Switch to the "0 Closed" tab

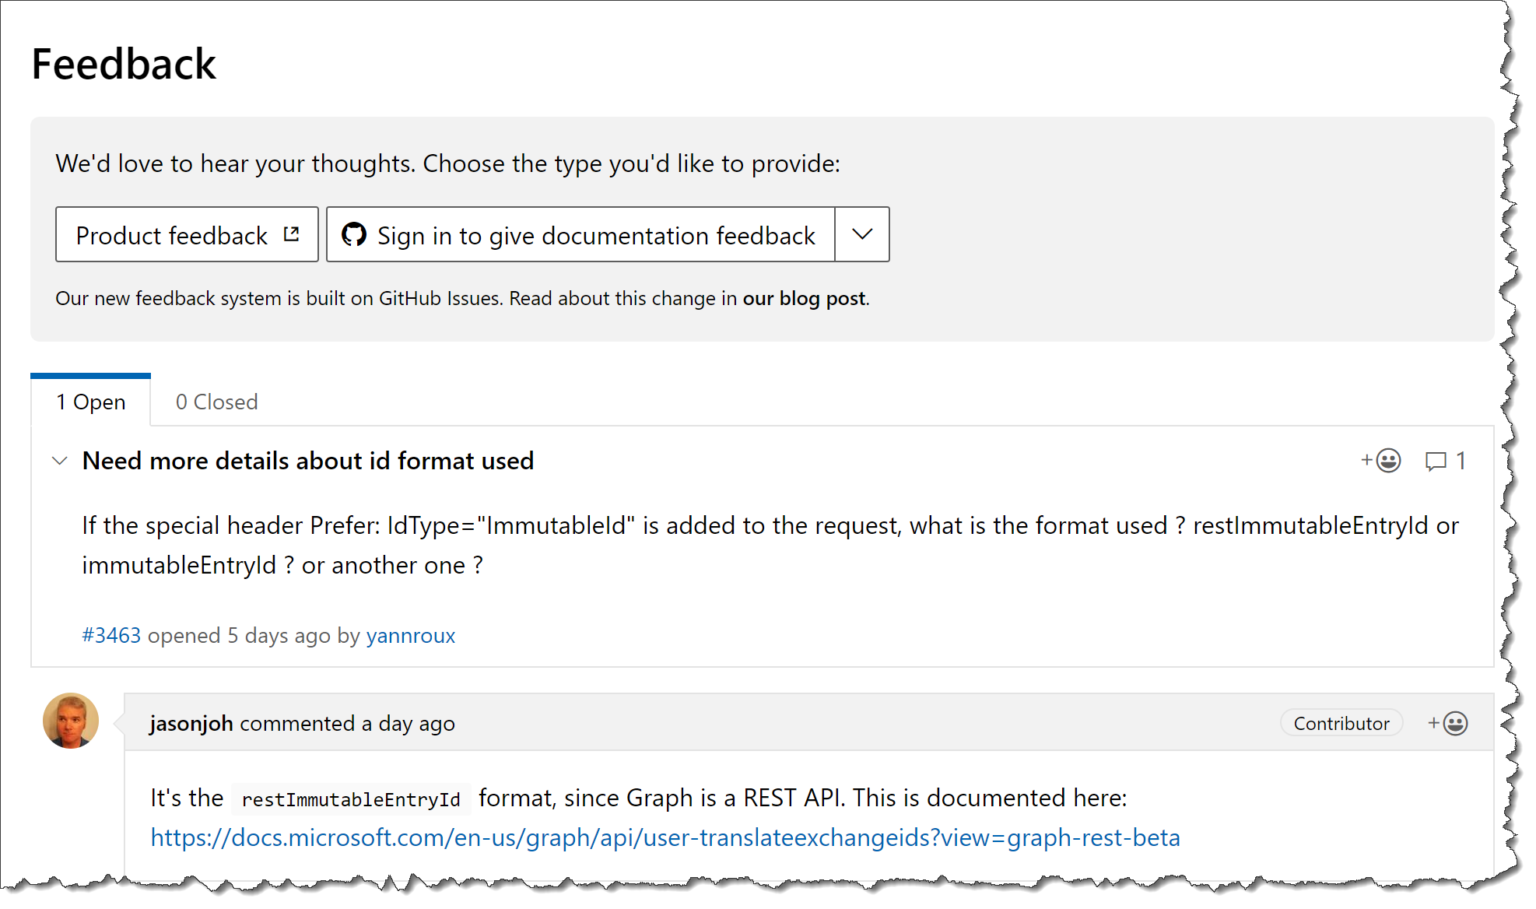click(215, 401)
